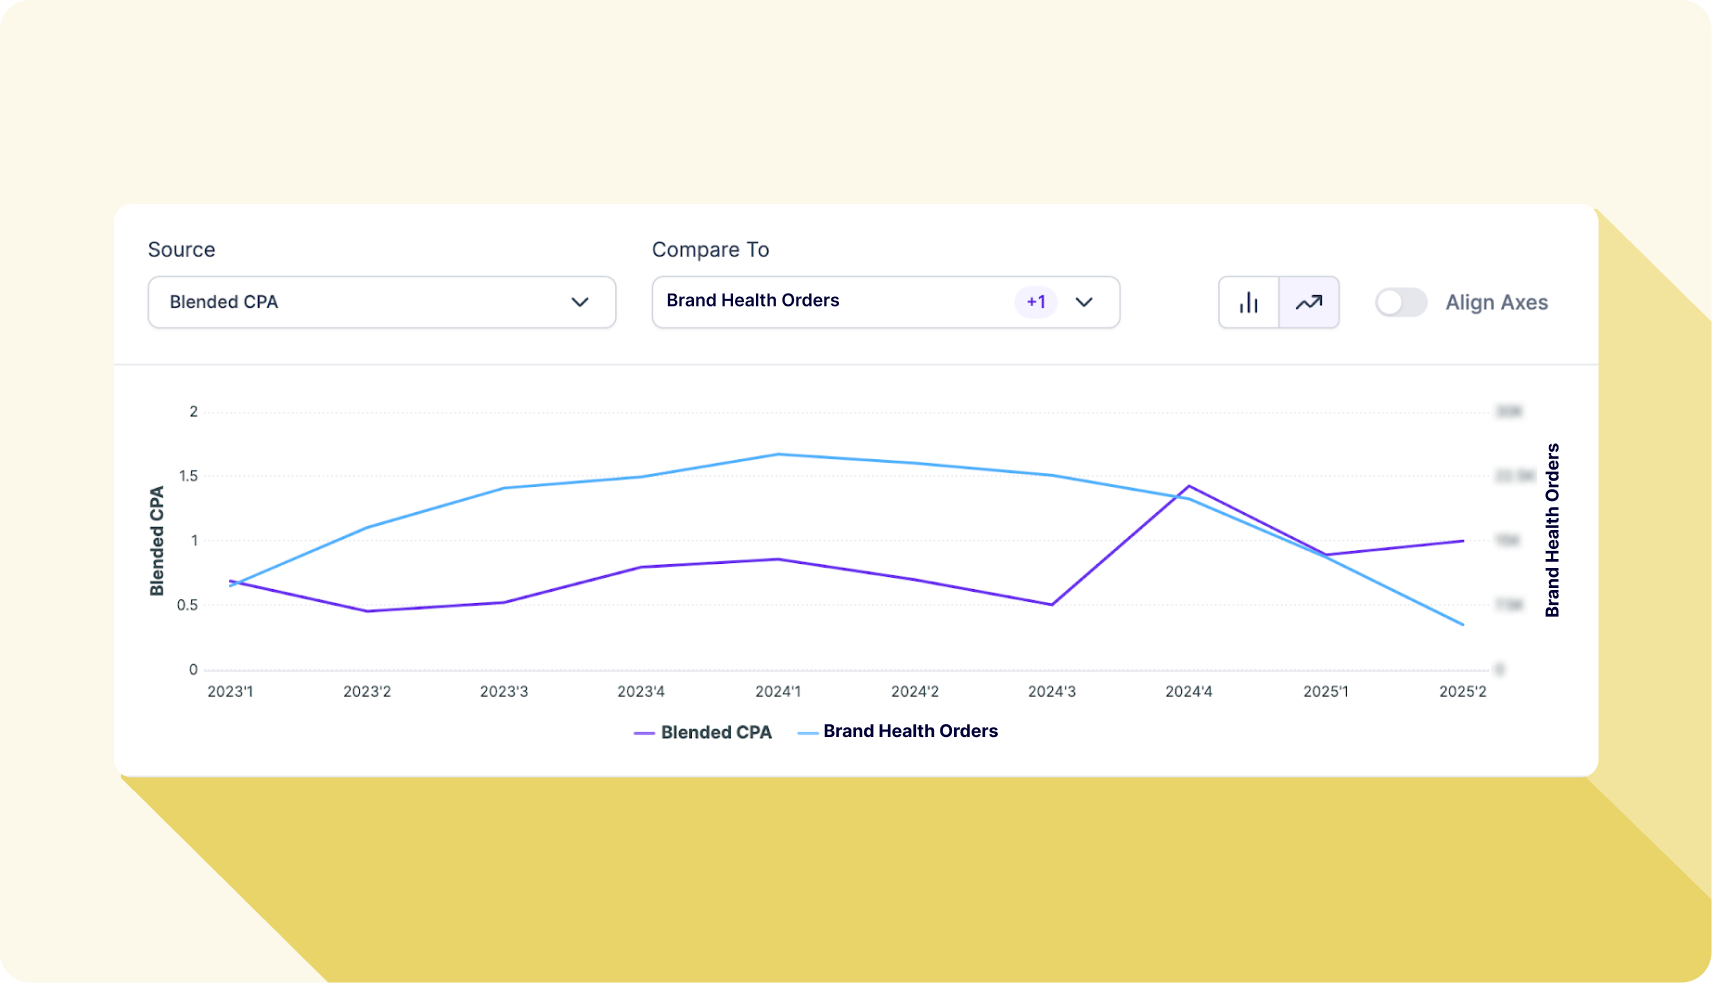Open the Blended CPA source dropdown
The height and width of the screenshot is (983, 1712).
click(x=381, y=302)
